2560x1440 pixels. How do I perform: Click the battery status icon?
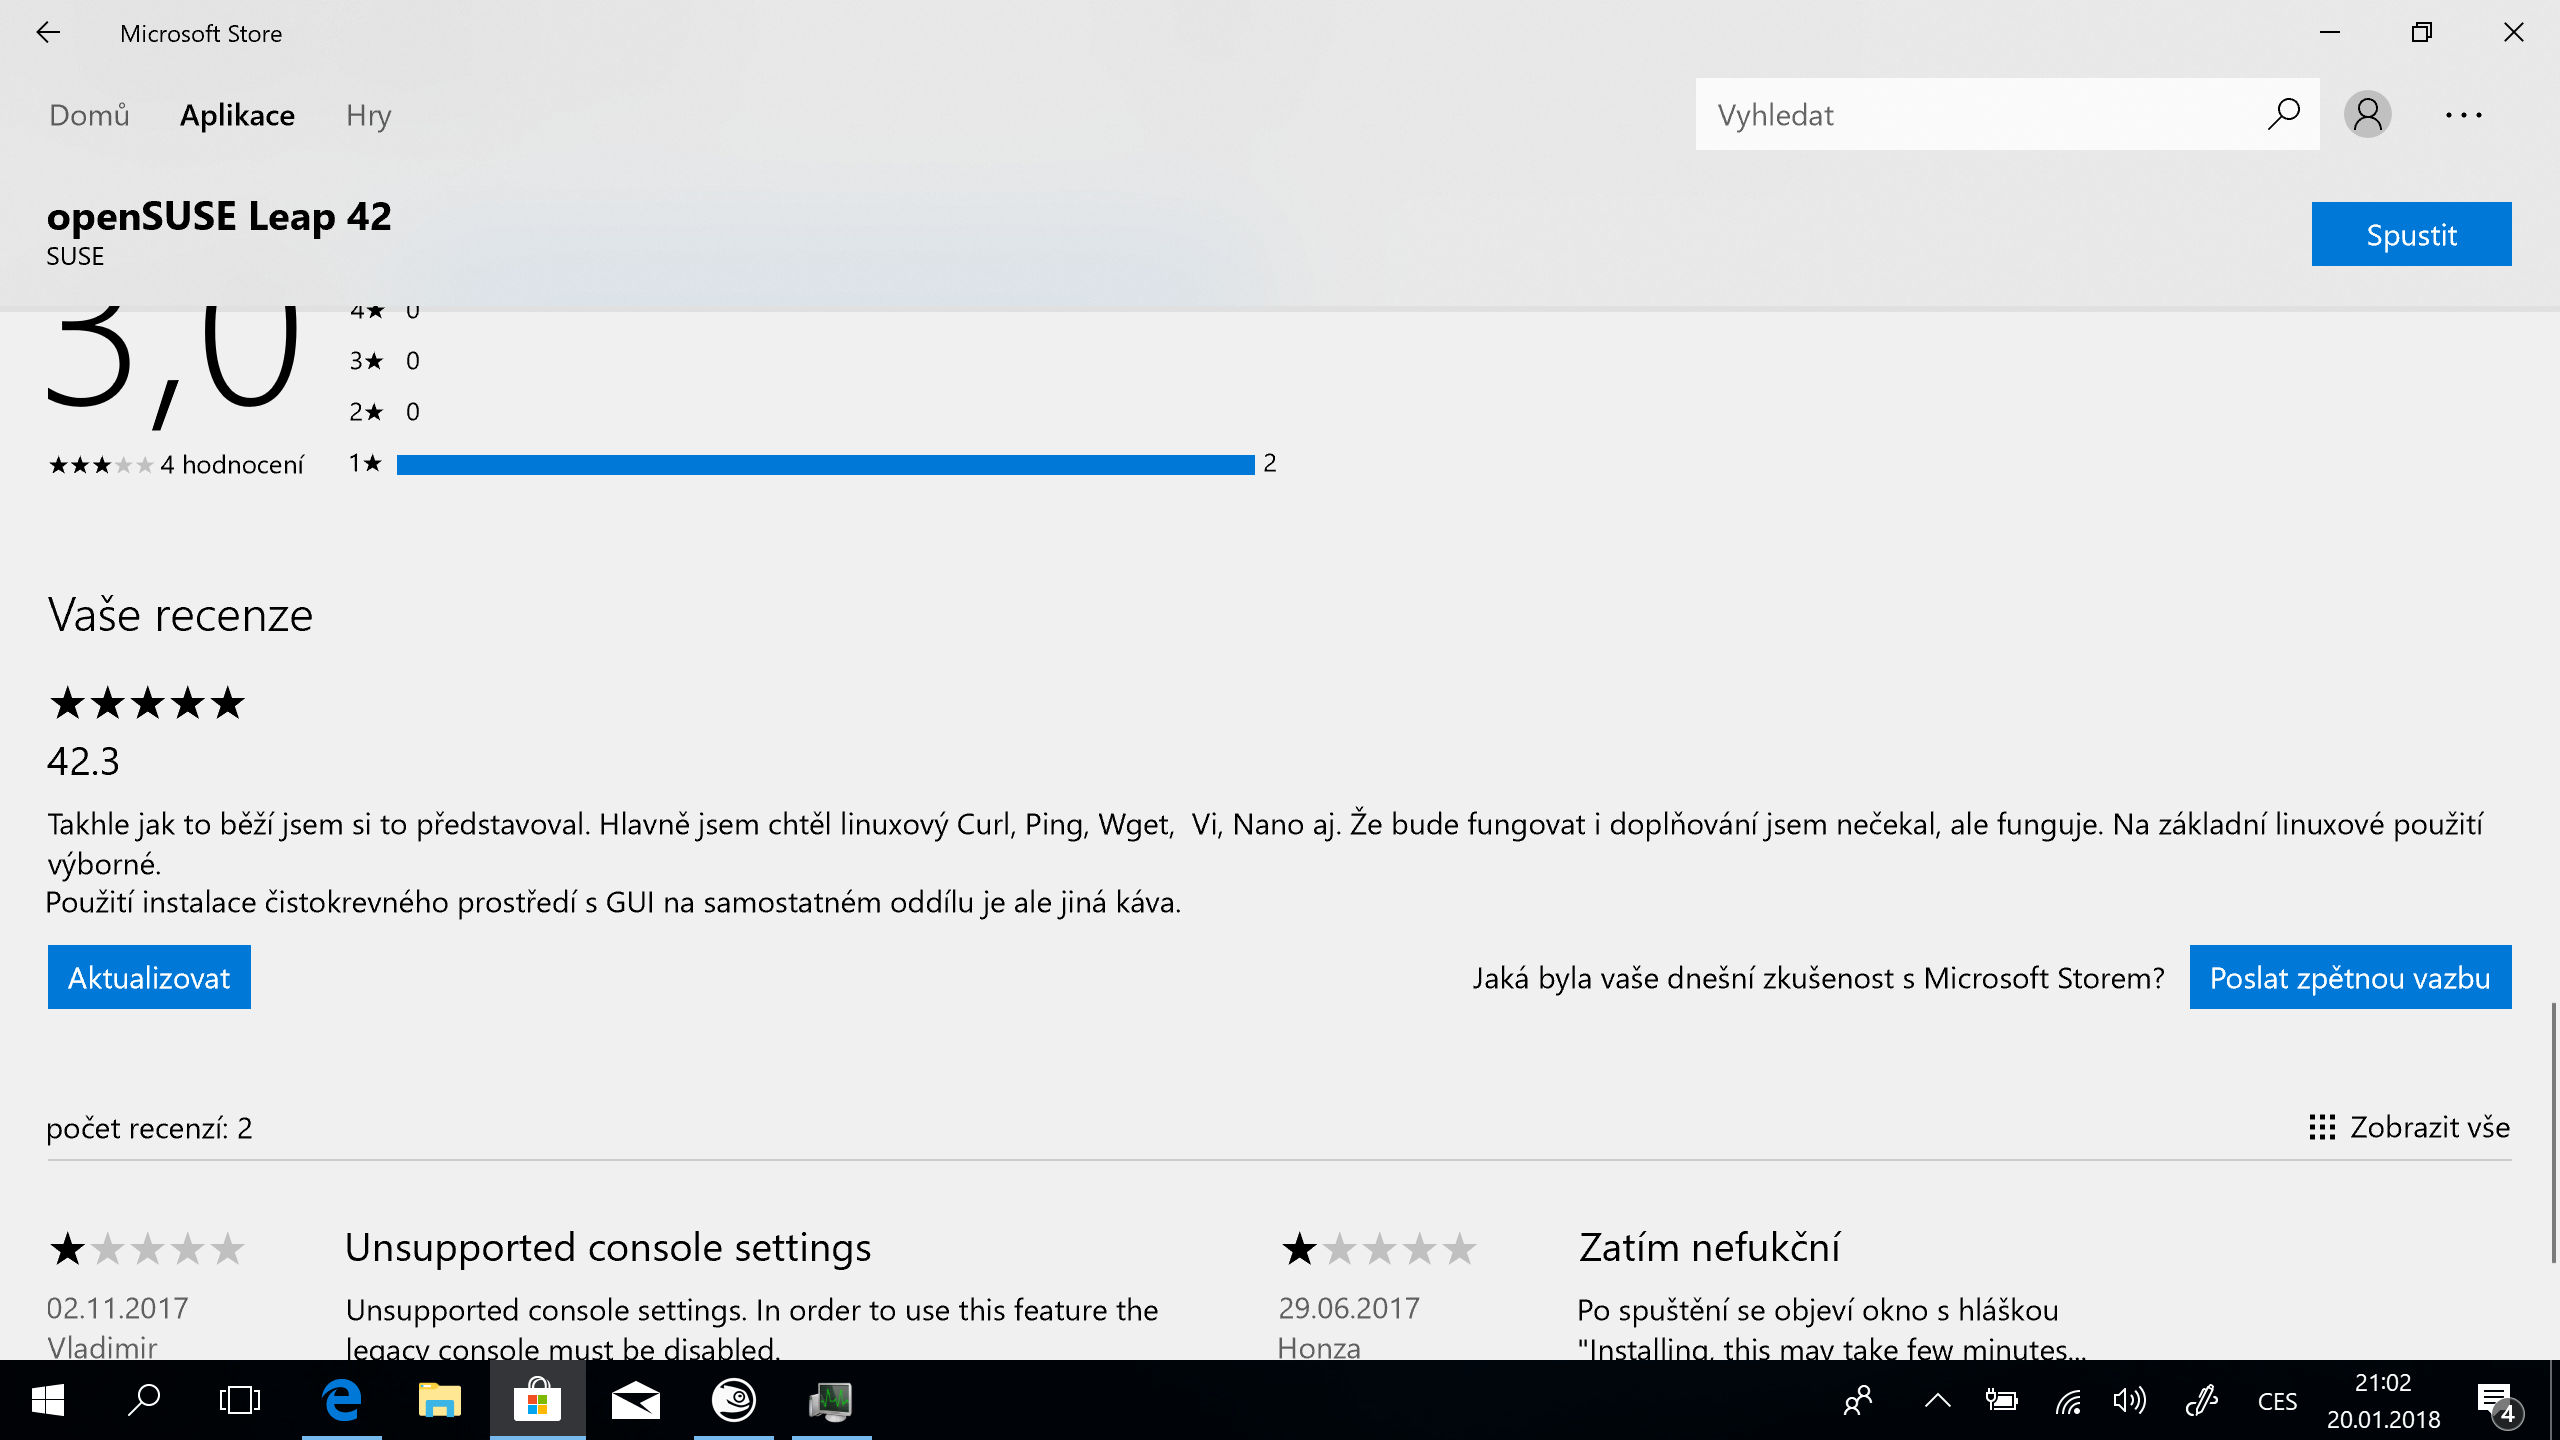click(x=2001, y=1400)
